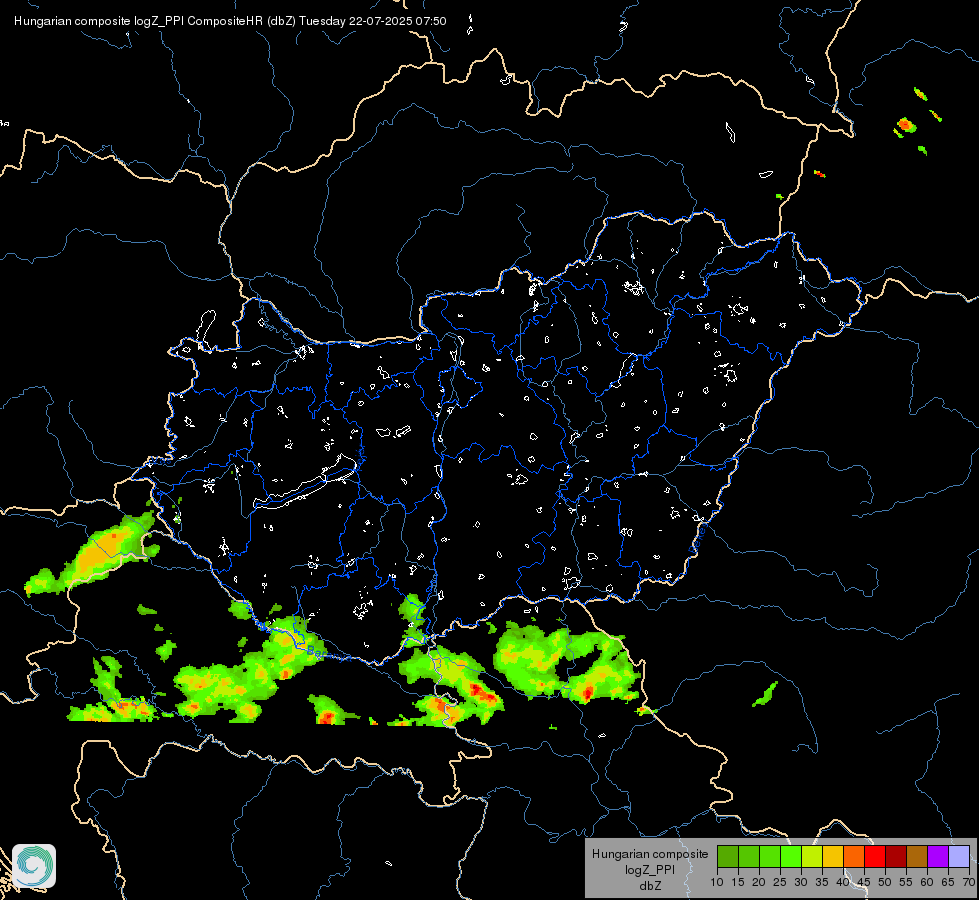The height and width of the screenshot is (900, 979).
Task: Select the 10–15 dBZ dark green swatch
Action: pos(727,856)
